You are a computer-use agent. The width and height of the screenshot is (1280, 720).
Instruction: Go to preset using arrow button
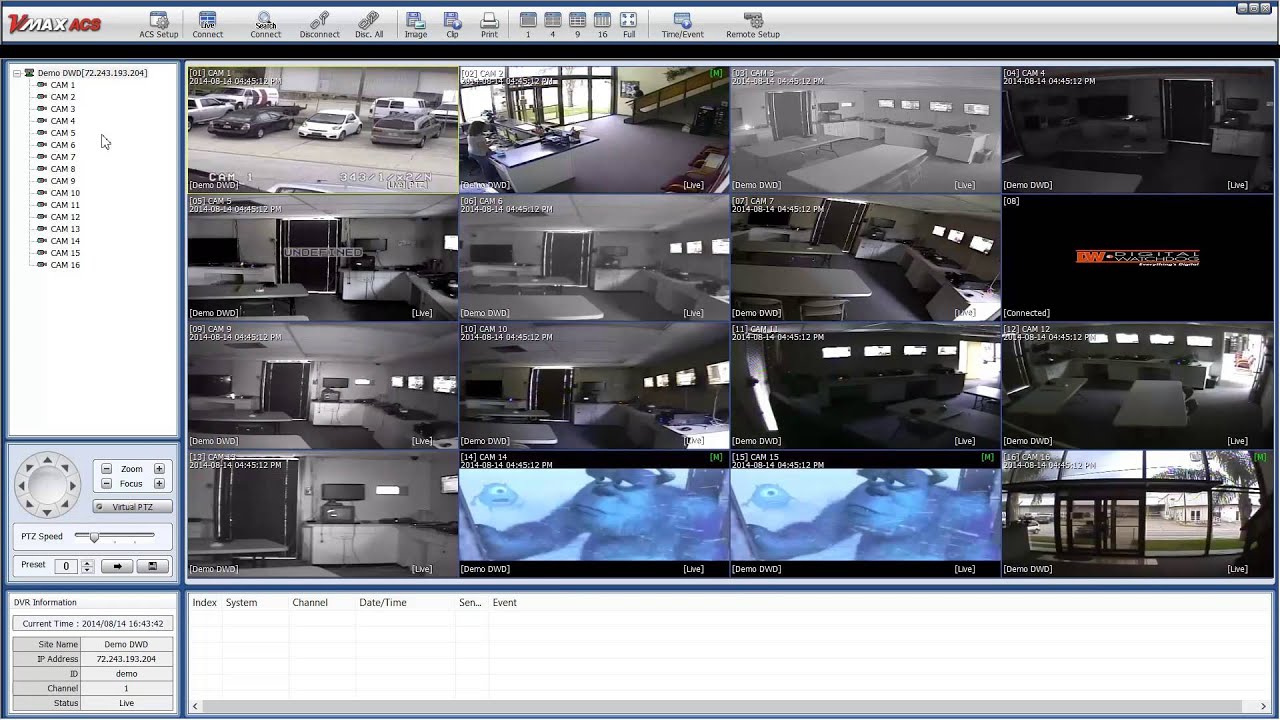117,566
